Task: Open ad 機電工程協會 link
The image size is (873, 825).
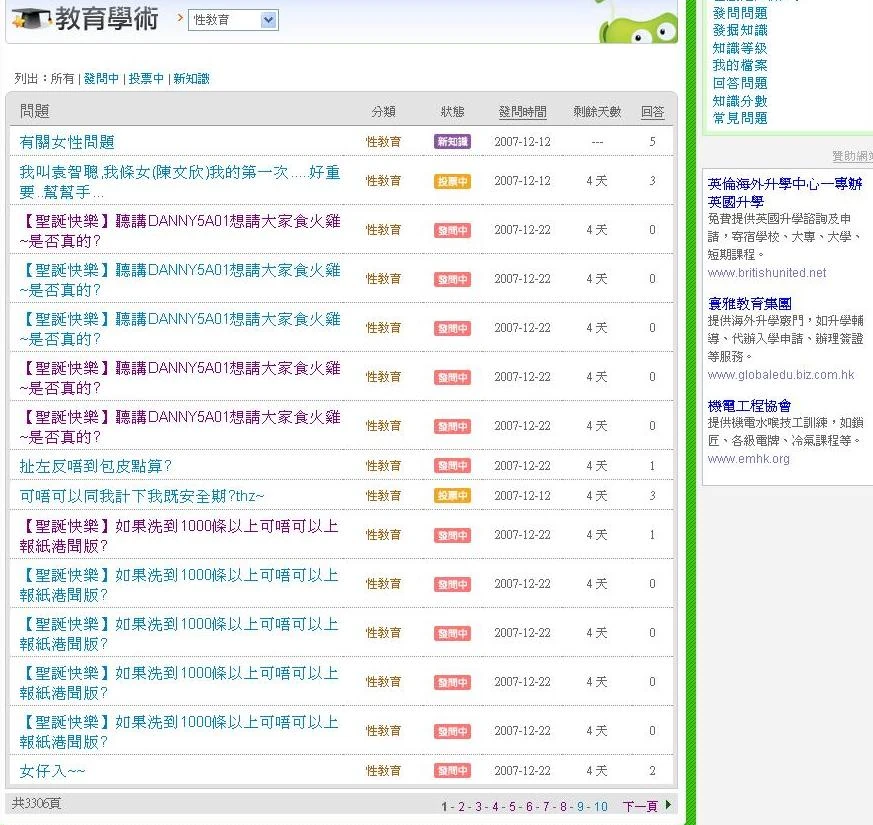Action: point(749,406)
